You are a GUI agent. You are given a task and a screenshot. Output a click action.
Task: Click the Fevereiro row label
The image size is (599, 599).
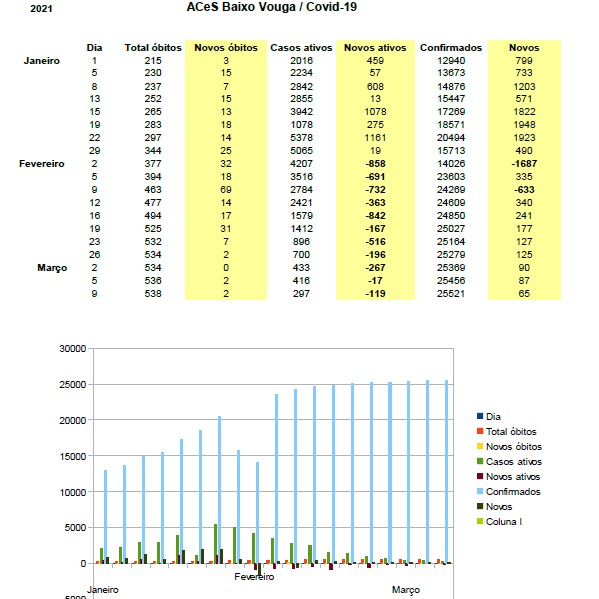point(42,164)
